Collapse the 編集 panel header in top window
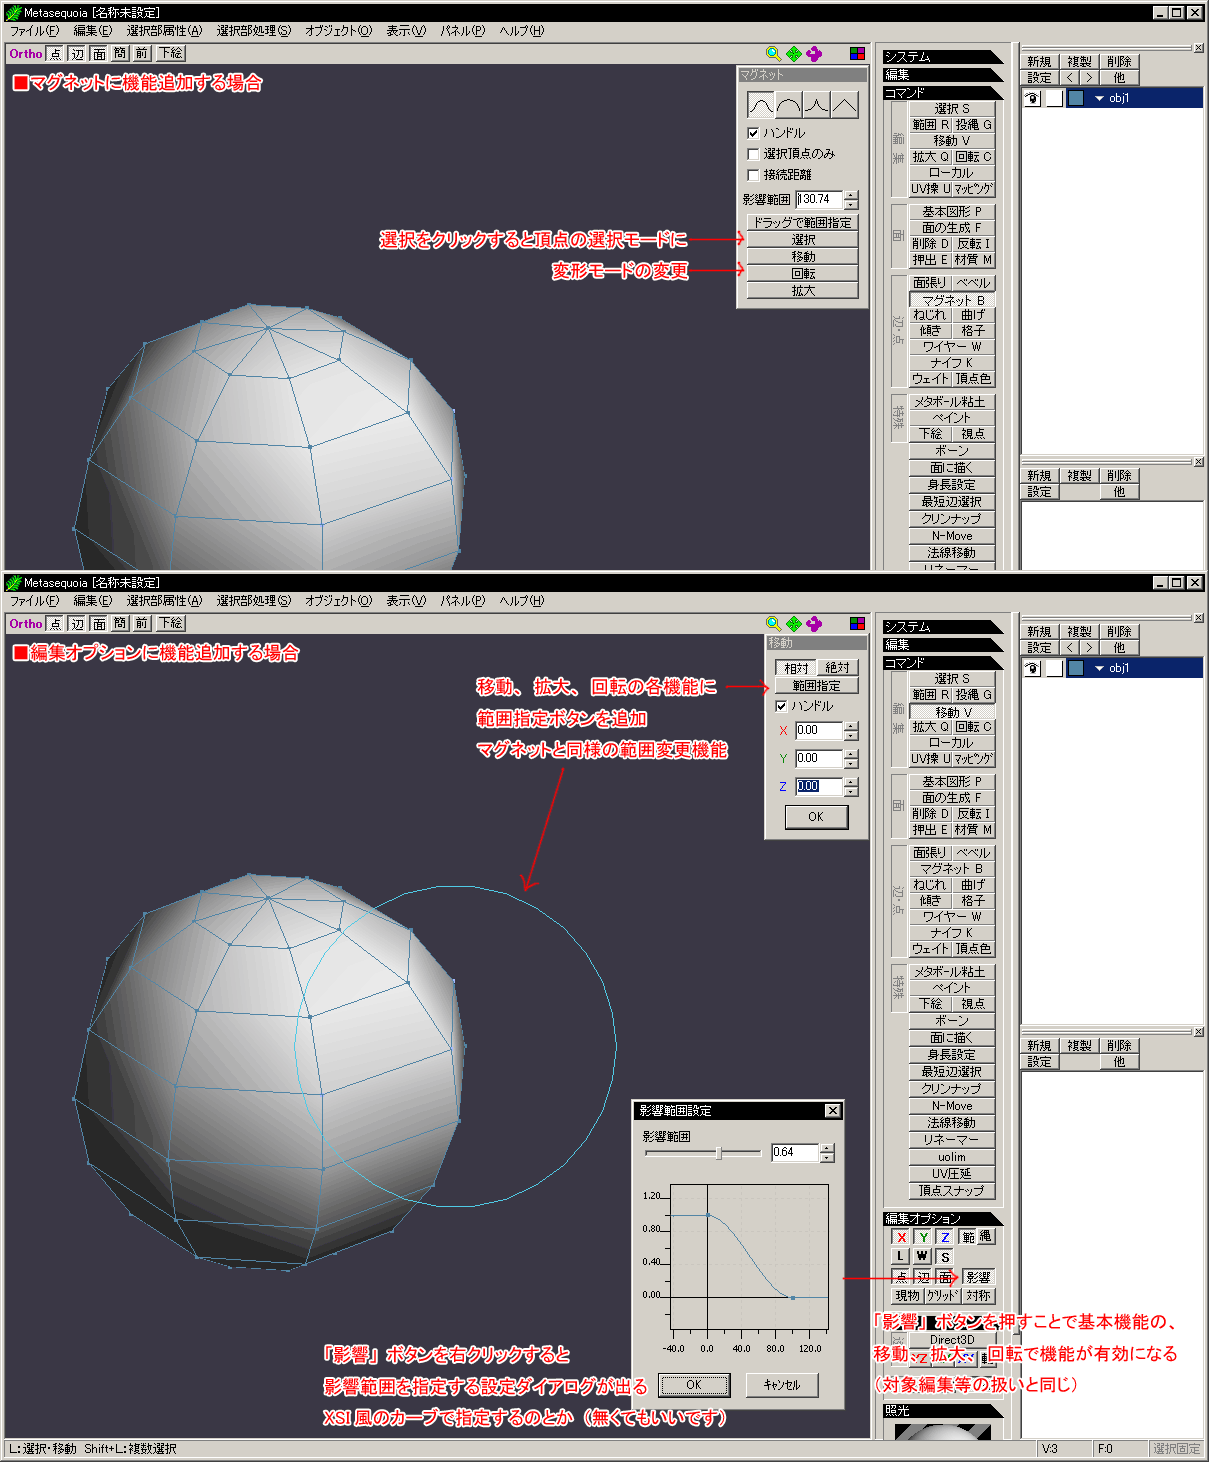 point(942,75)
